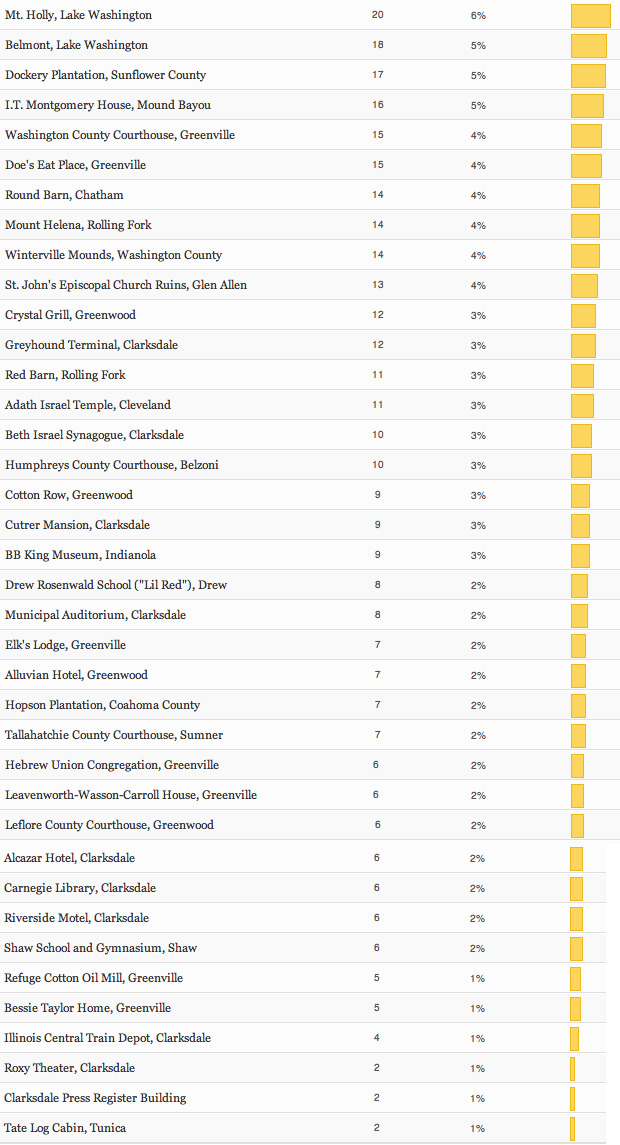The image size is (620, 1145).
Task: Click vote count for Adath Israel Temple
Action: click(378, 405)
